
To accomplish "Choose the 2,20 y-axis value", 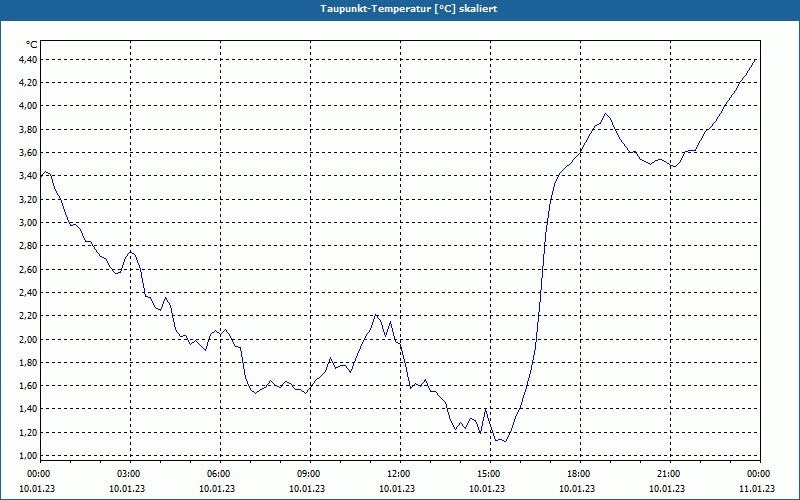I will 28,316.
